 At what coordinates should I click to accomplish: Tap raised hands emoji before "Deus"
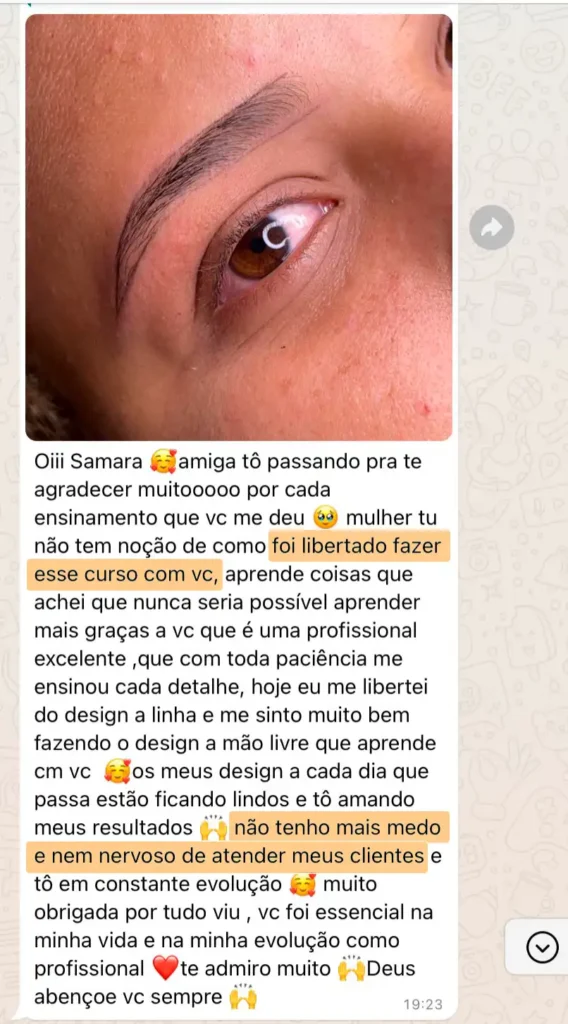click(x=351, y=968)
